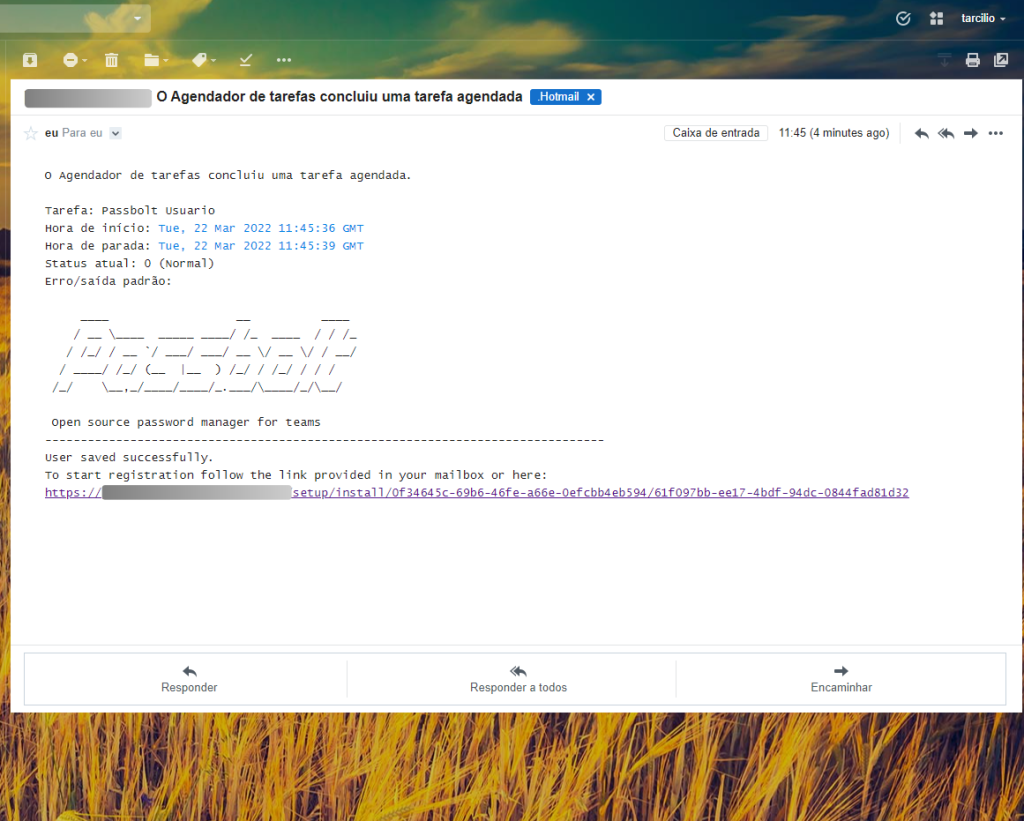This screenshot has width=1024, height=821.
Task: Open the tasks checkmark icon at top
Action: pos(903,18)
